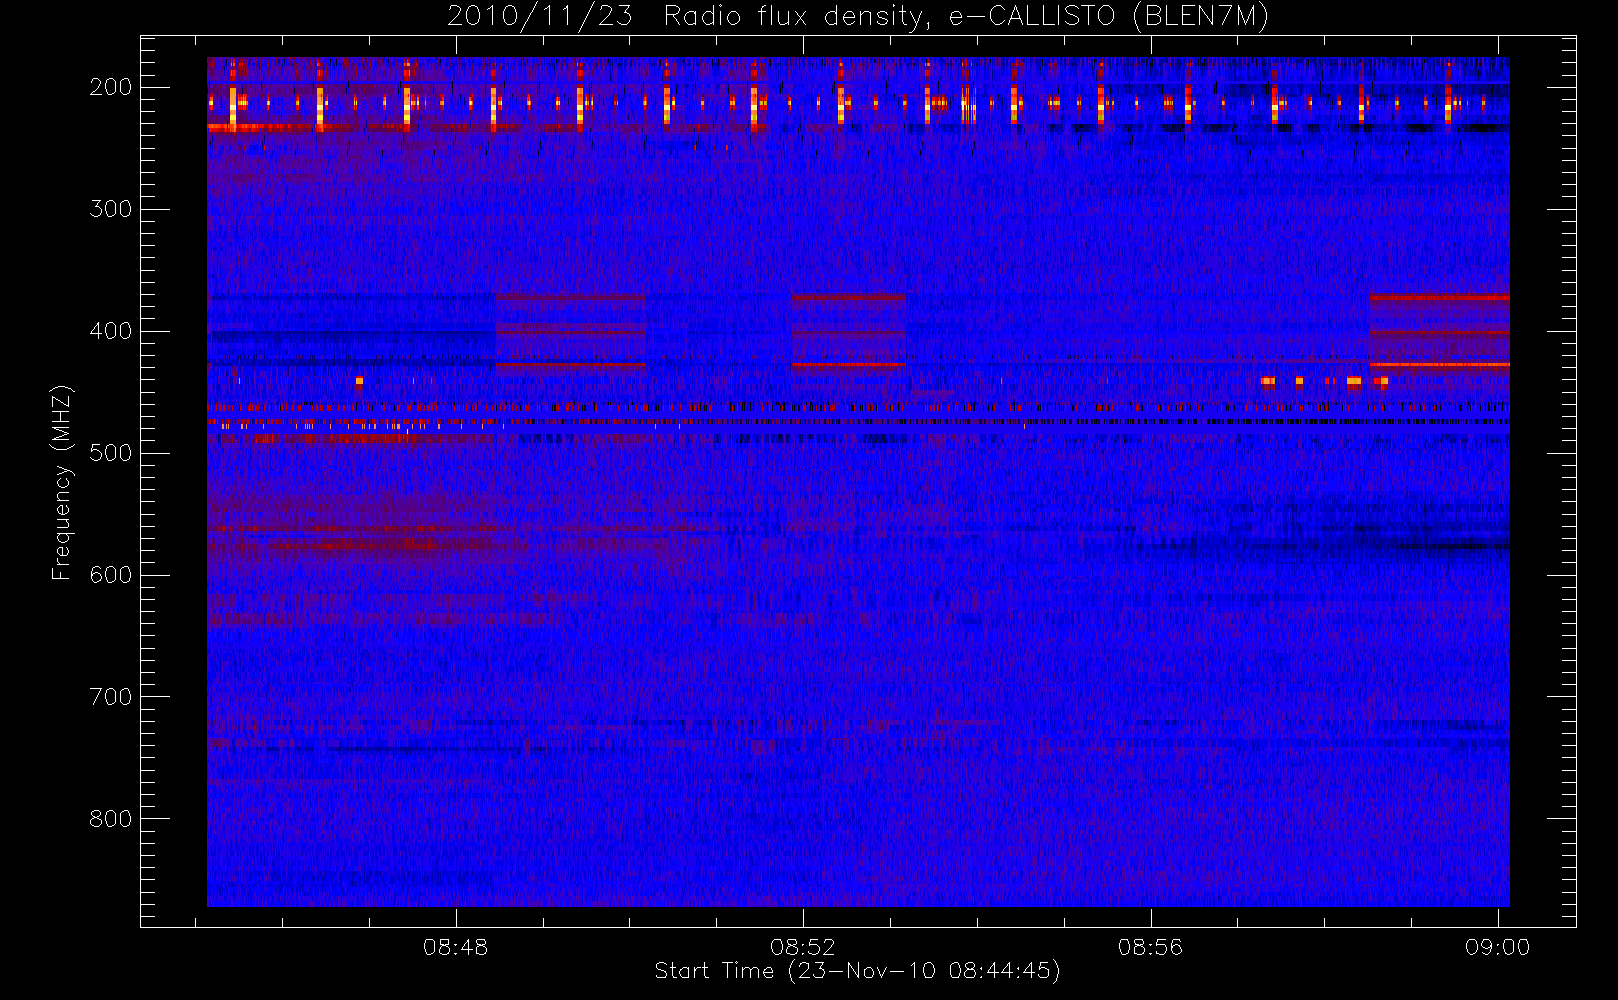
Task: Select the 600 frequency tick label
Action: (111, 575)
